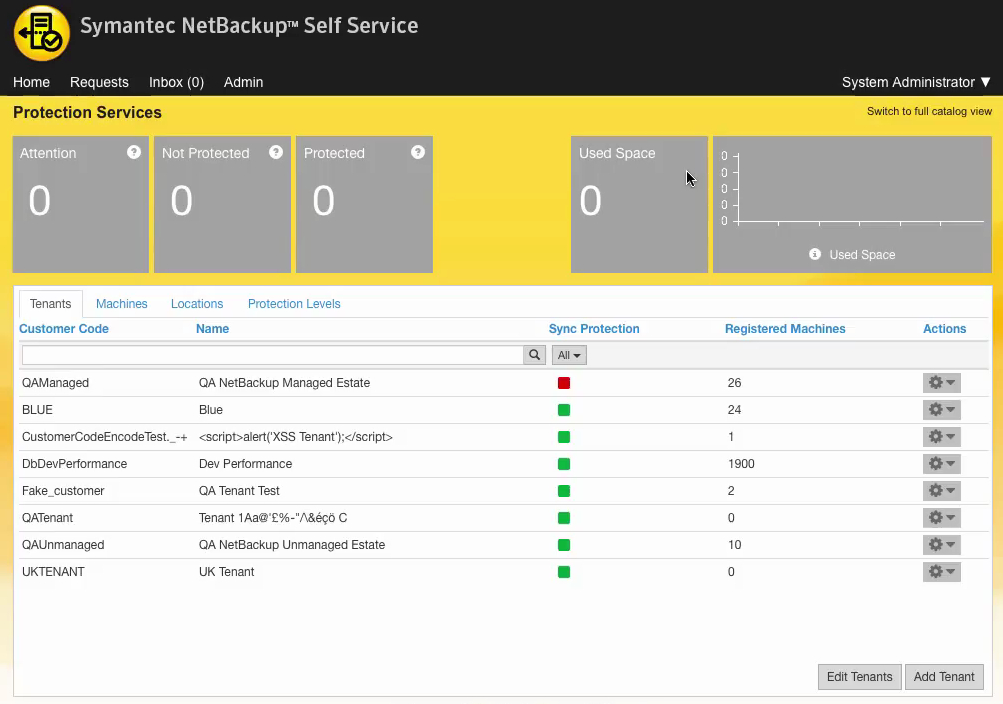Click the Fake_customer green sync indicator
The image size is (1003, 704).
564,491
